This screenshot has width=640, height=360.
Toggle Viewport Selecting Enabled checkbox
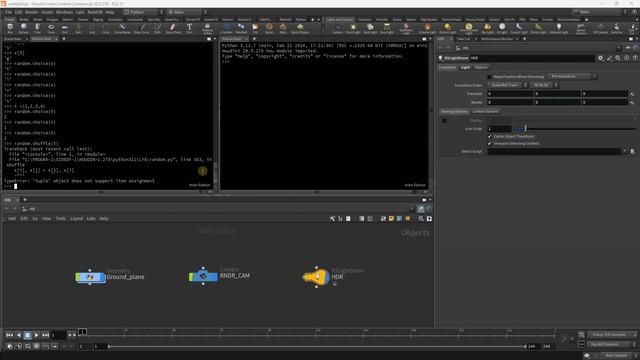(x=489, y=144)
